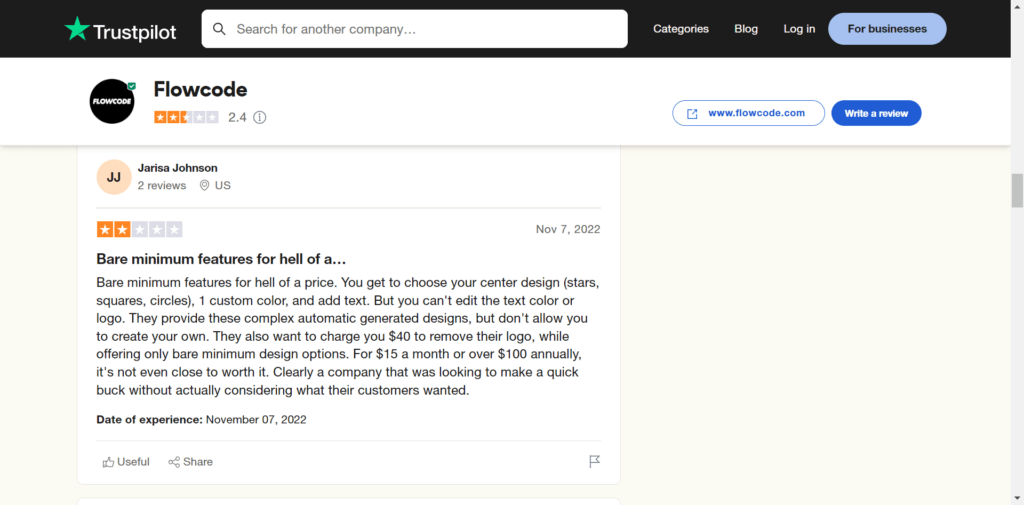Click the two-star review rating

pyautogui.click(x=139, y=229)
